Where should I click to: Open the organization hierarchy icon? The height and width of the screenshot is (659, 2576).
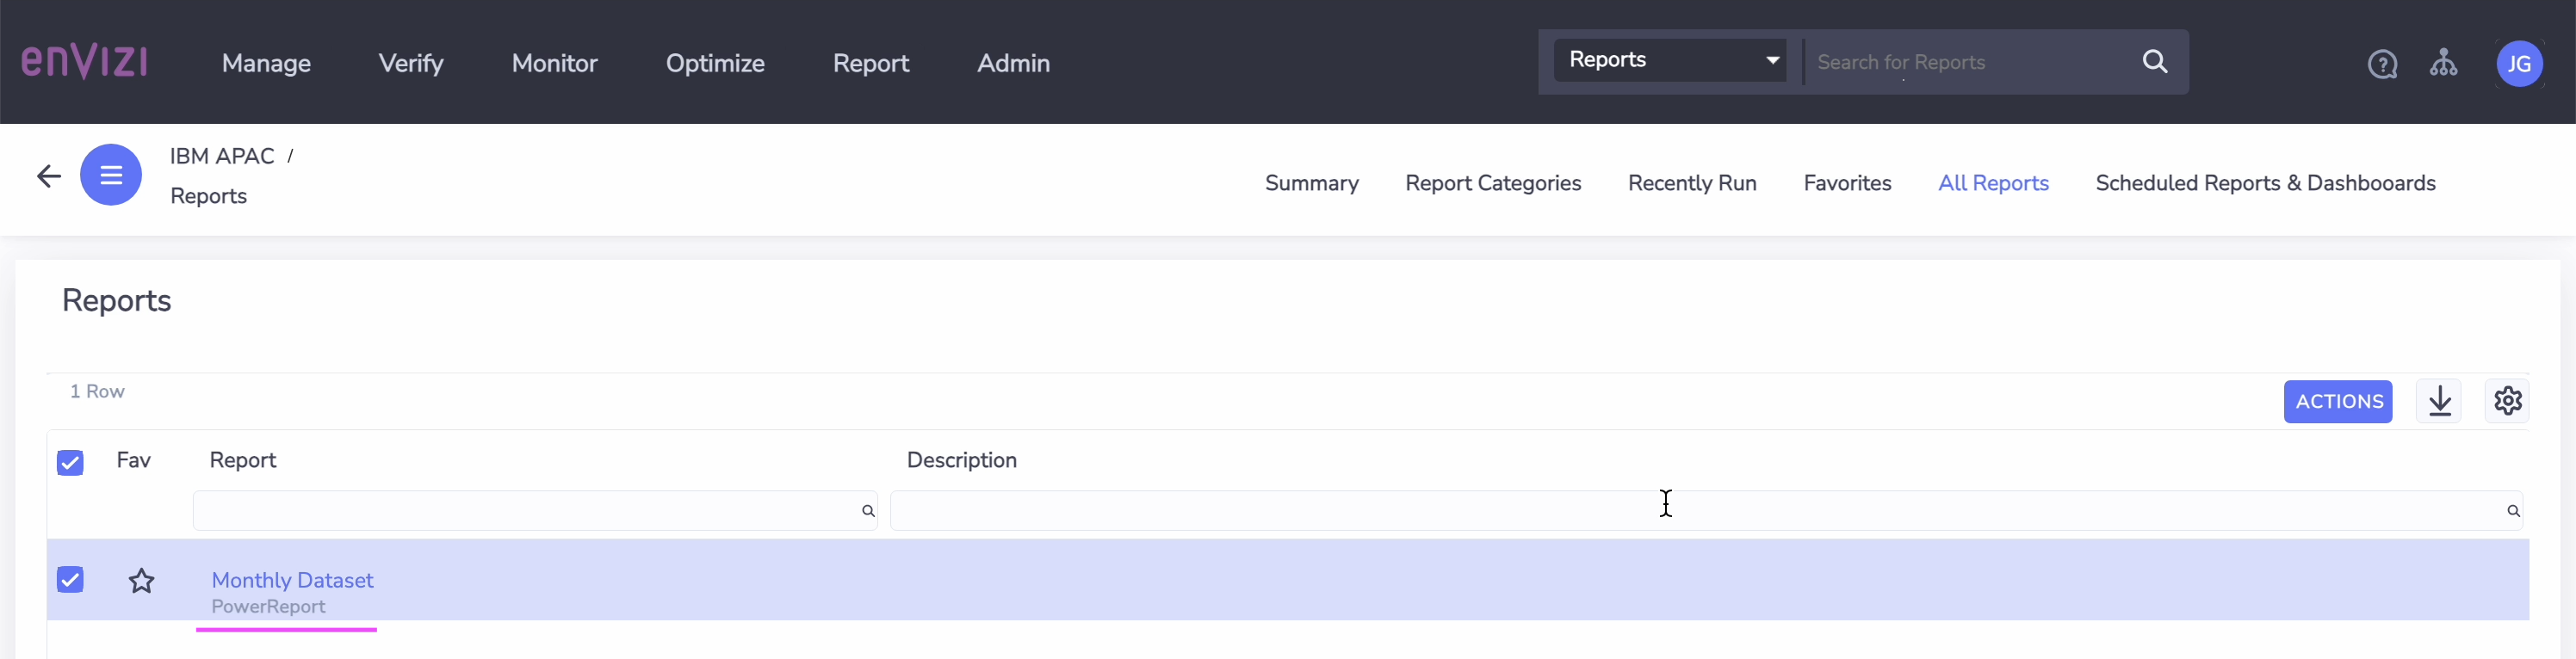coord(2443,63)
